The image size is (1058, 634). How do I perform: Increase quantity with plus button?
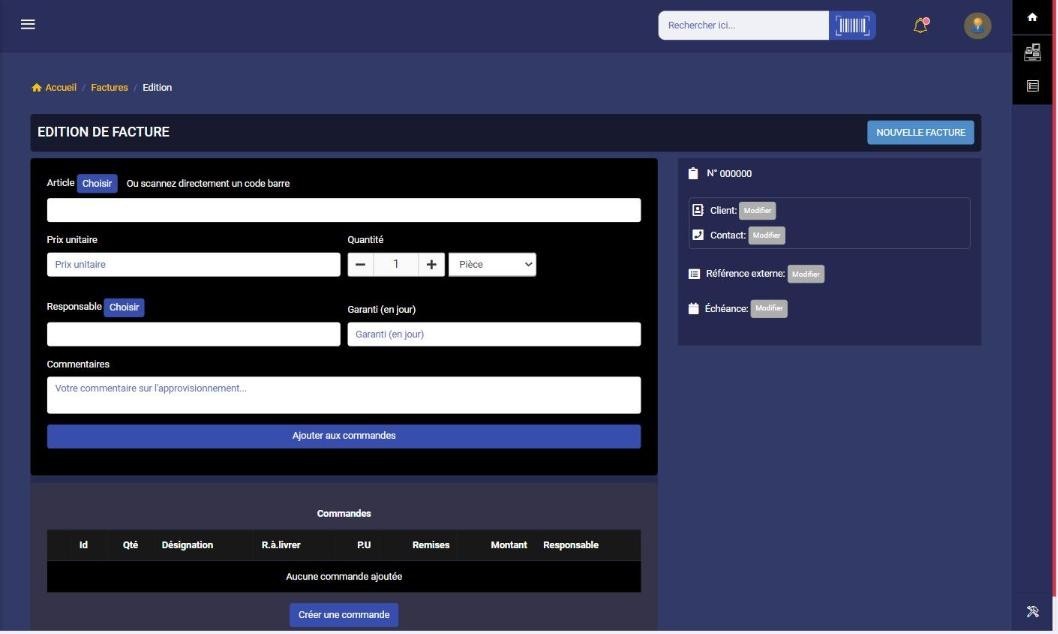(431, 264)
